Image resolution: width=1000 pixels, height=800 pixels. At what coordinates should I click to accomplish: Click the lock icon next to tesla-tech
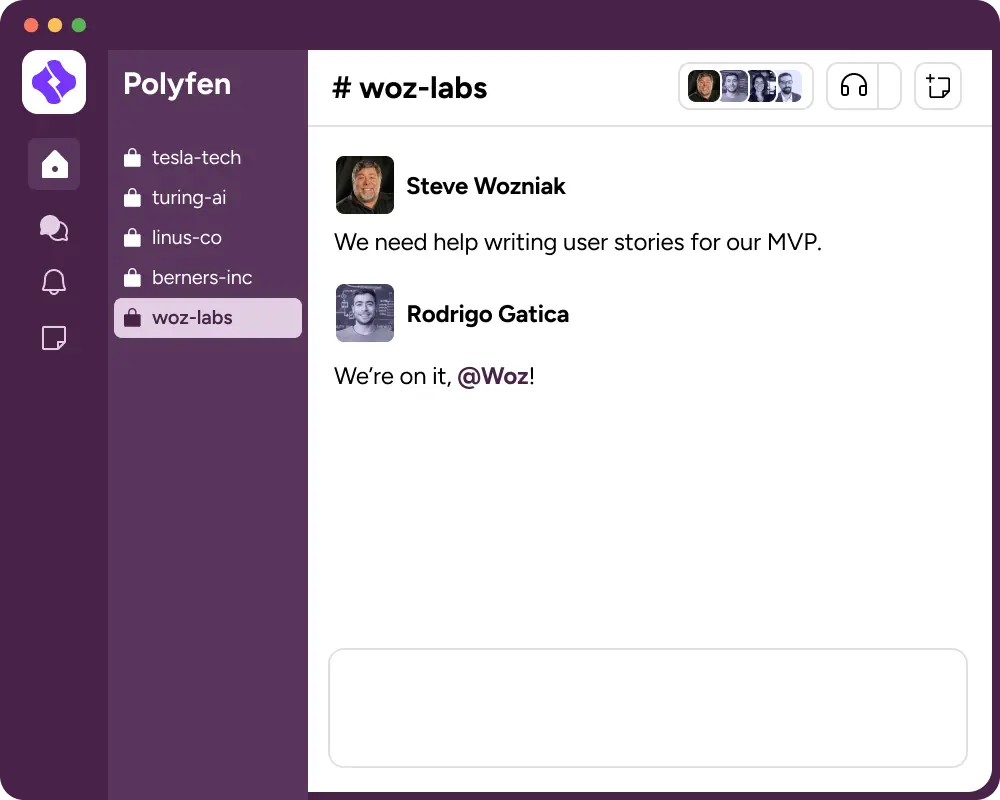132,158
